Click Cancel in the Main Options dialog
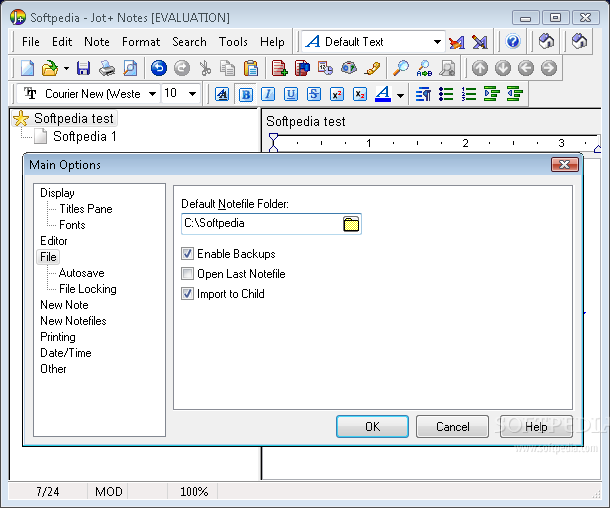The height and width of the screenshot is (508, 610). (452, 427)
